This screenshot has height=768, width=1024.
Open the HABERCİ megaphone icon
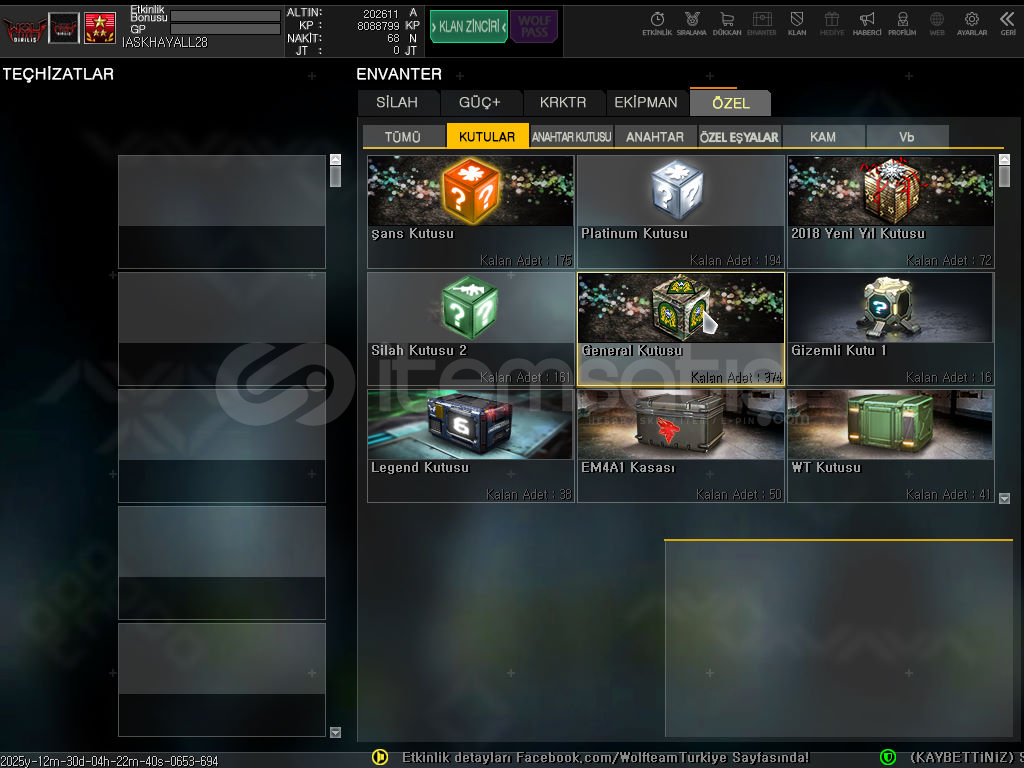(x=867, y=24)
